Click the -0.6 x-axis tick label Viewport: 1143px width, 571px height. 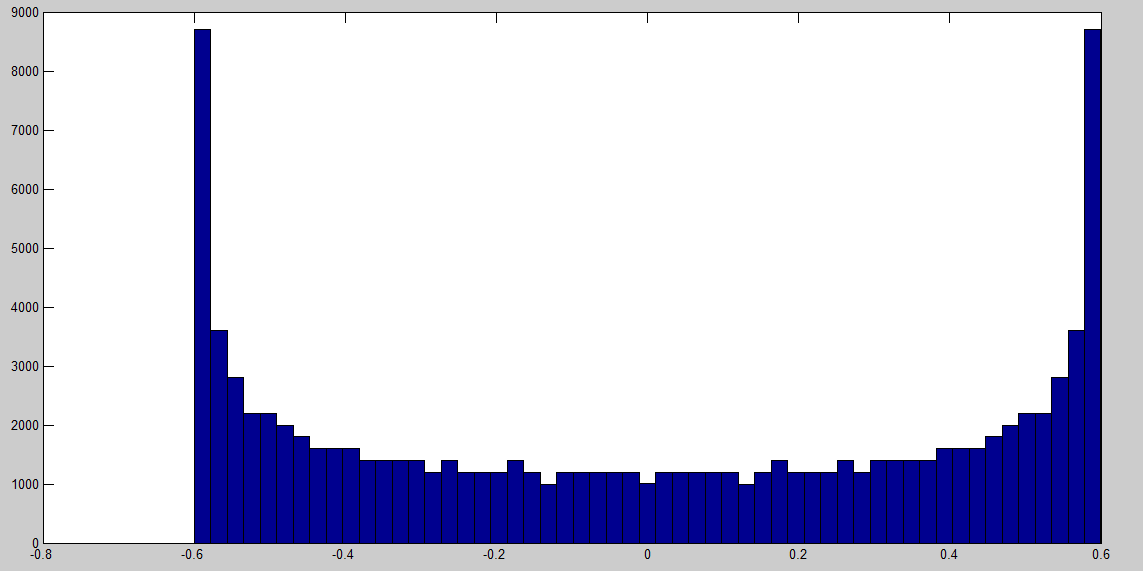(192, 555)
